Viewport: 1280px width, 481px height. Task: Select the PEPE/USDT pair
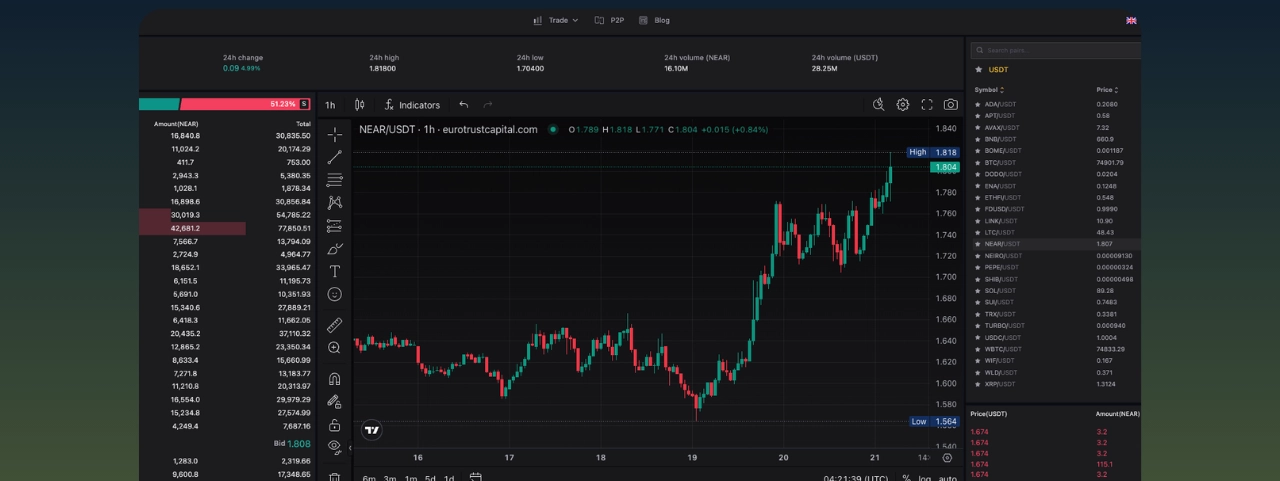[x=1055, y=267]
